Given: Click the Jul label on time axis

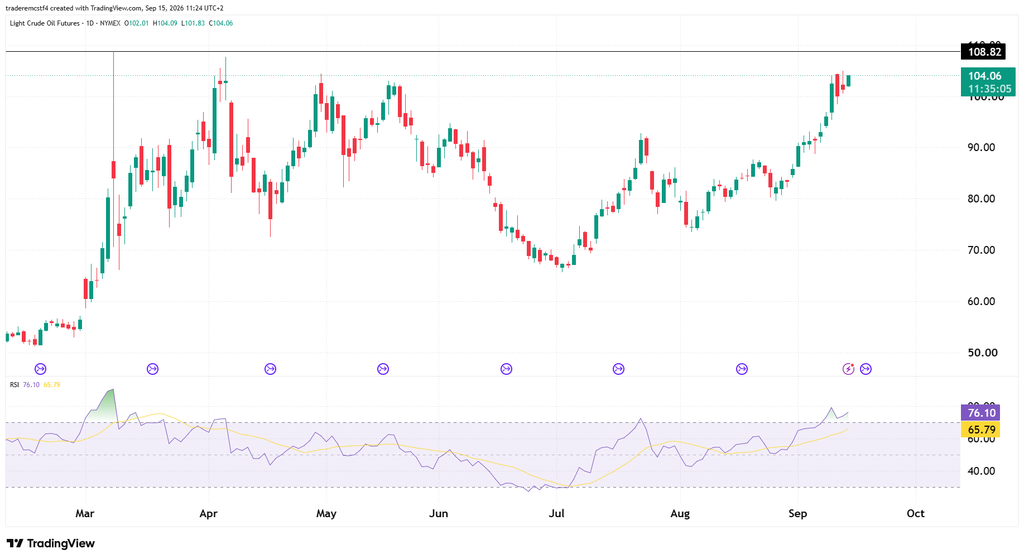Looking at the screenshot, I should (556, 513).
